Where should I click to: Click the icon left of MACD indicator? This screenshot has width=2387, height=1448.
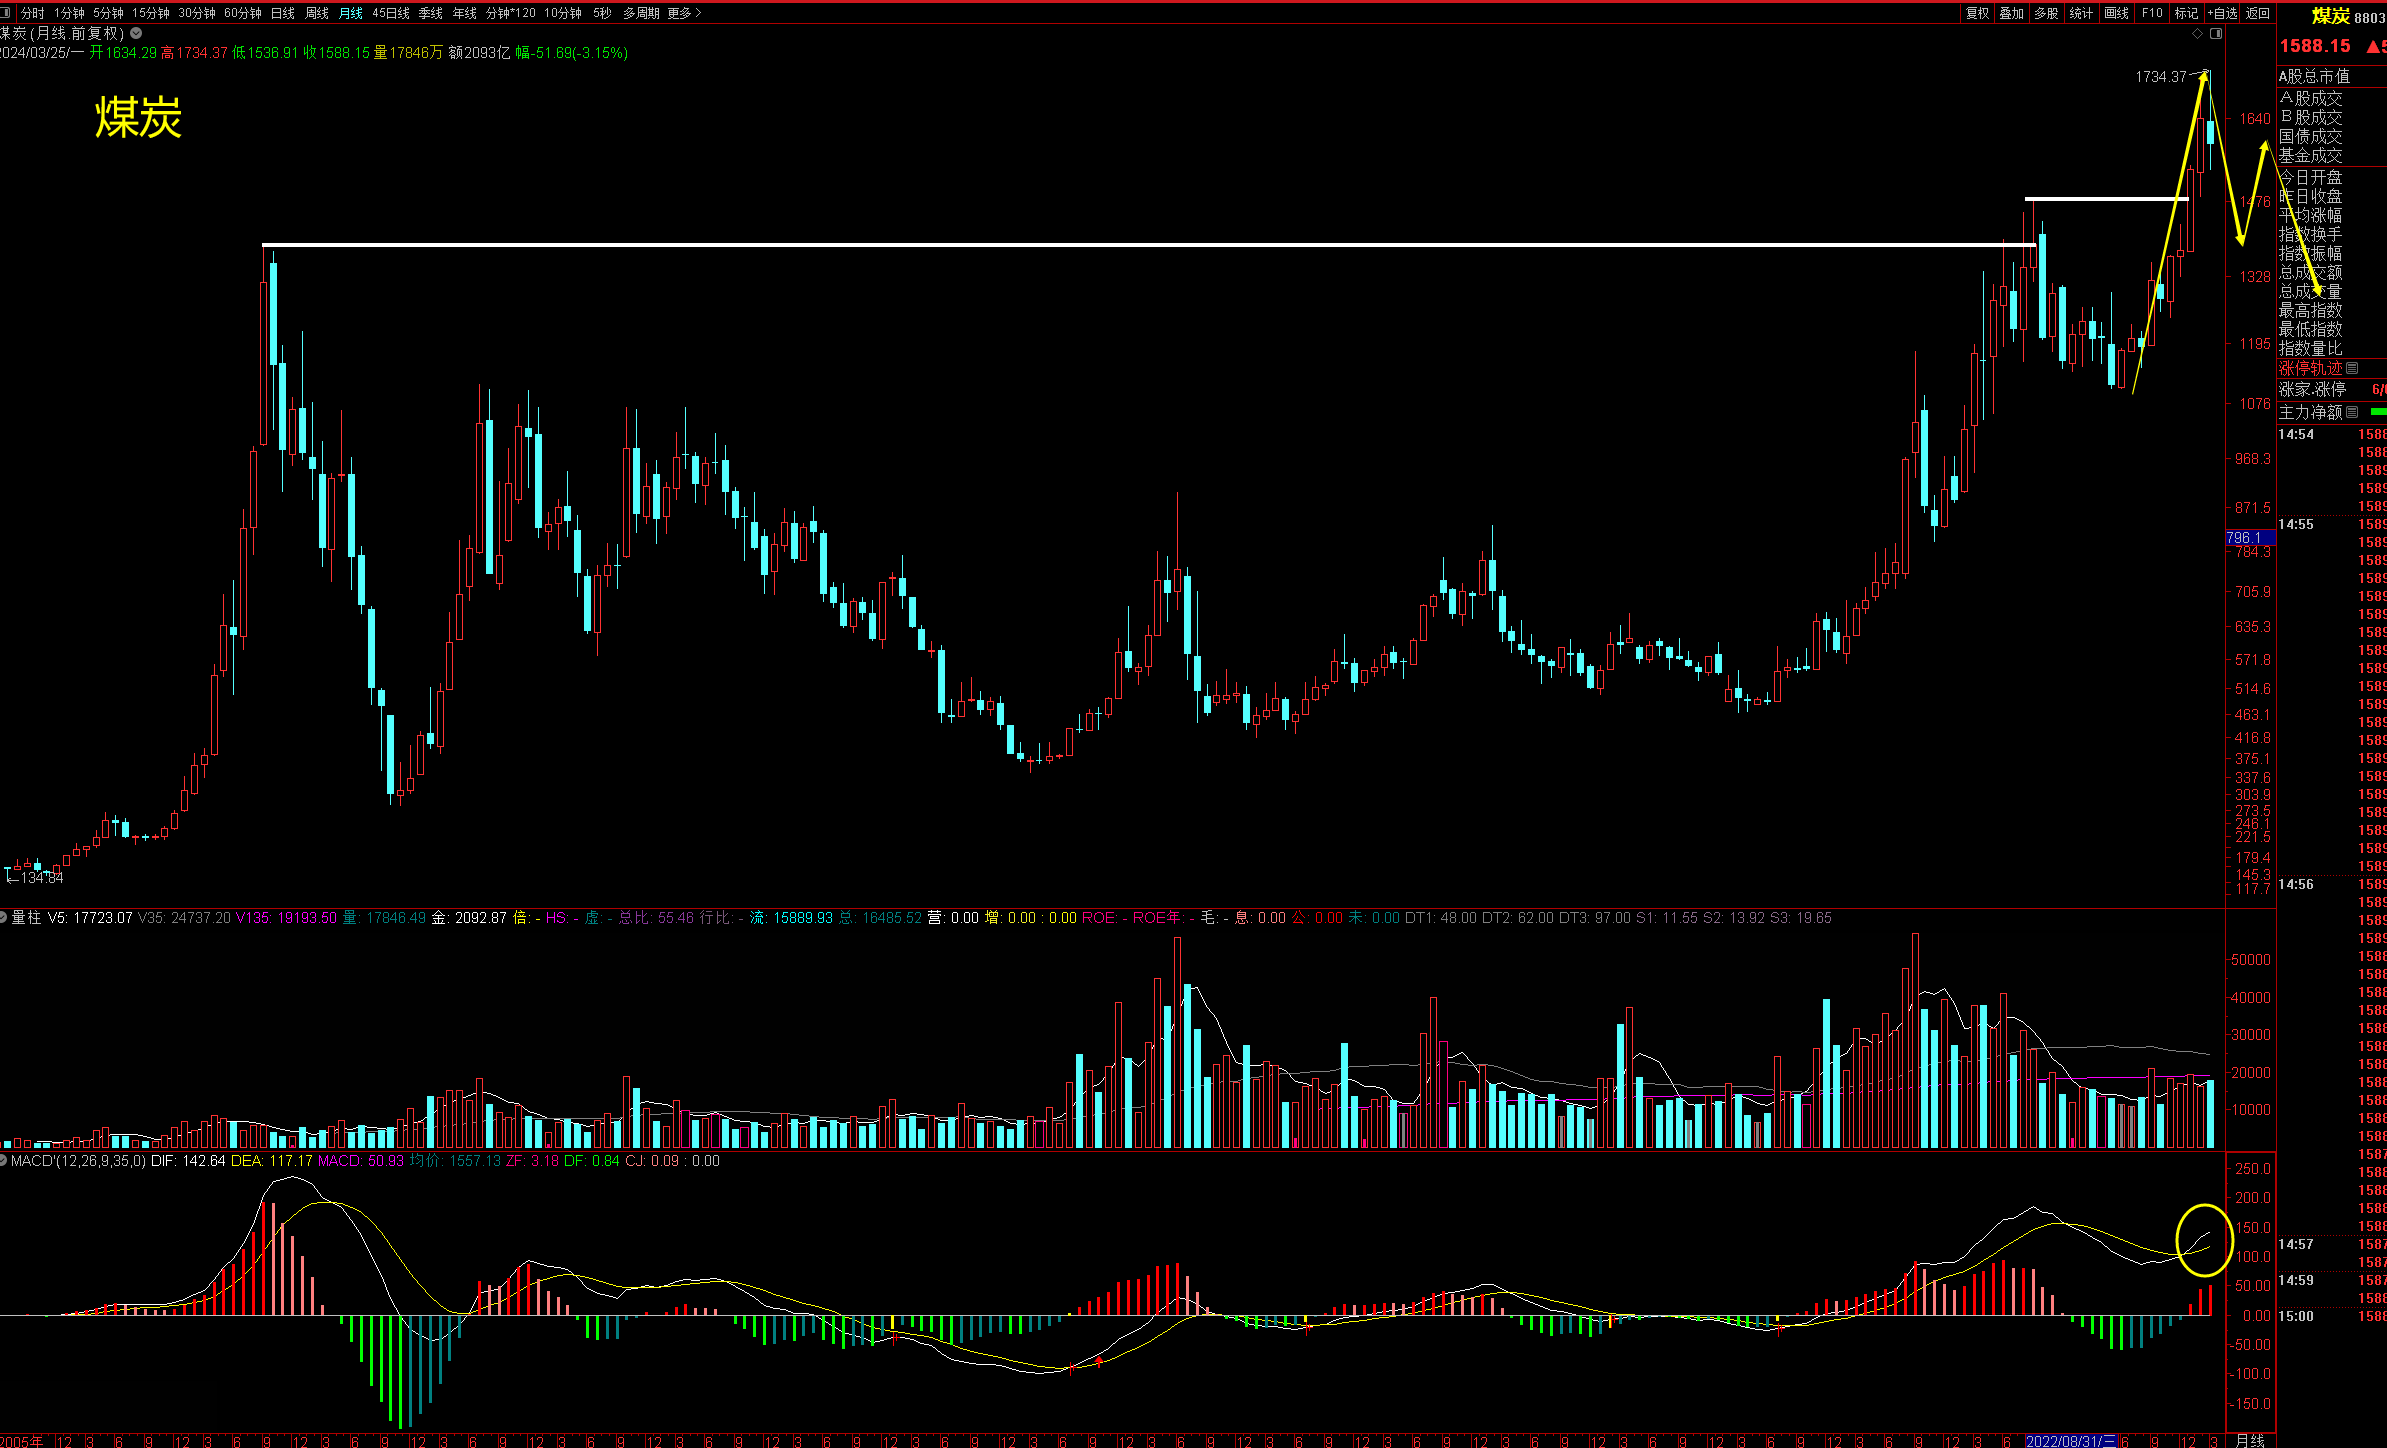(4, 1160)
